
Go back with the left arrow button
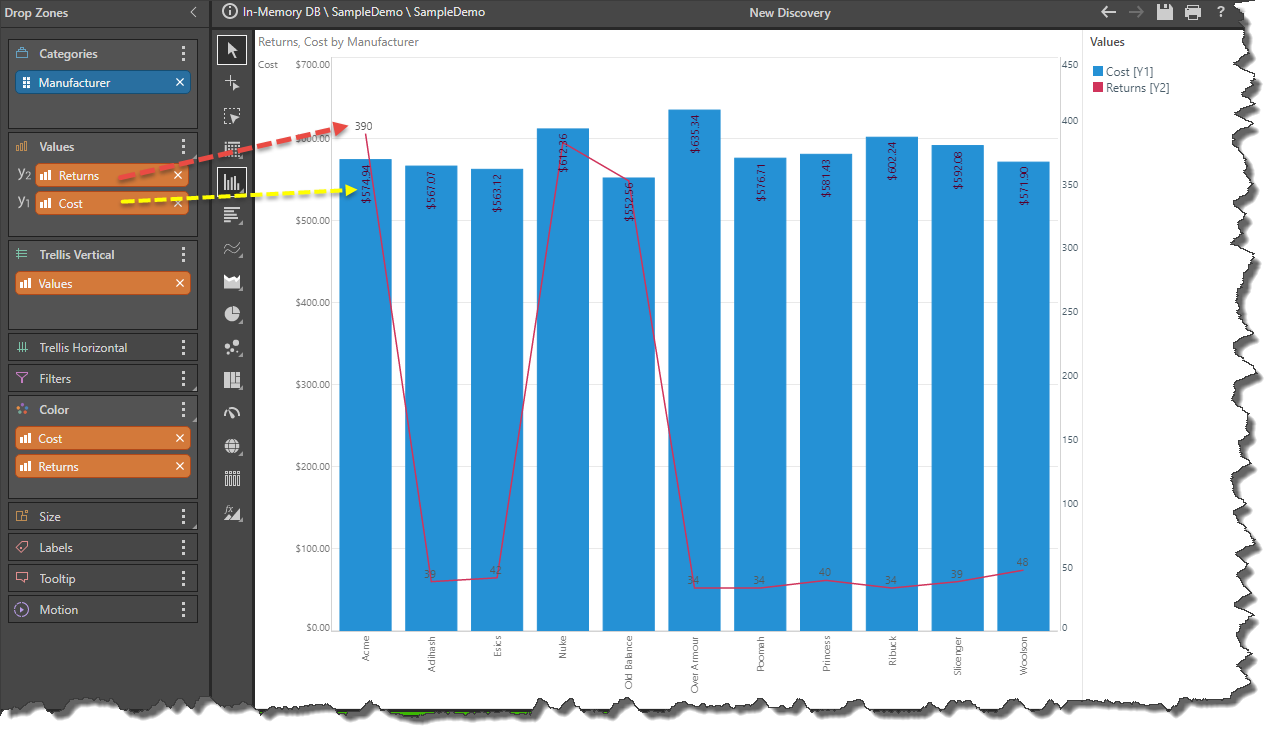coord(1108,12)
